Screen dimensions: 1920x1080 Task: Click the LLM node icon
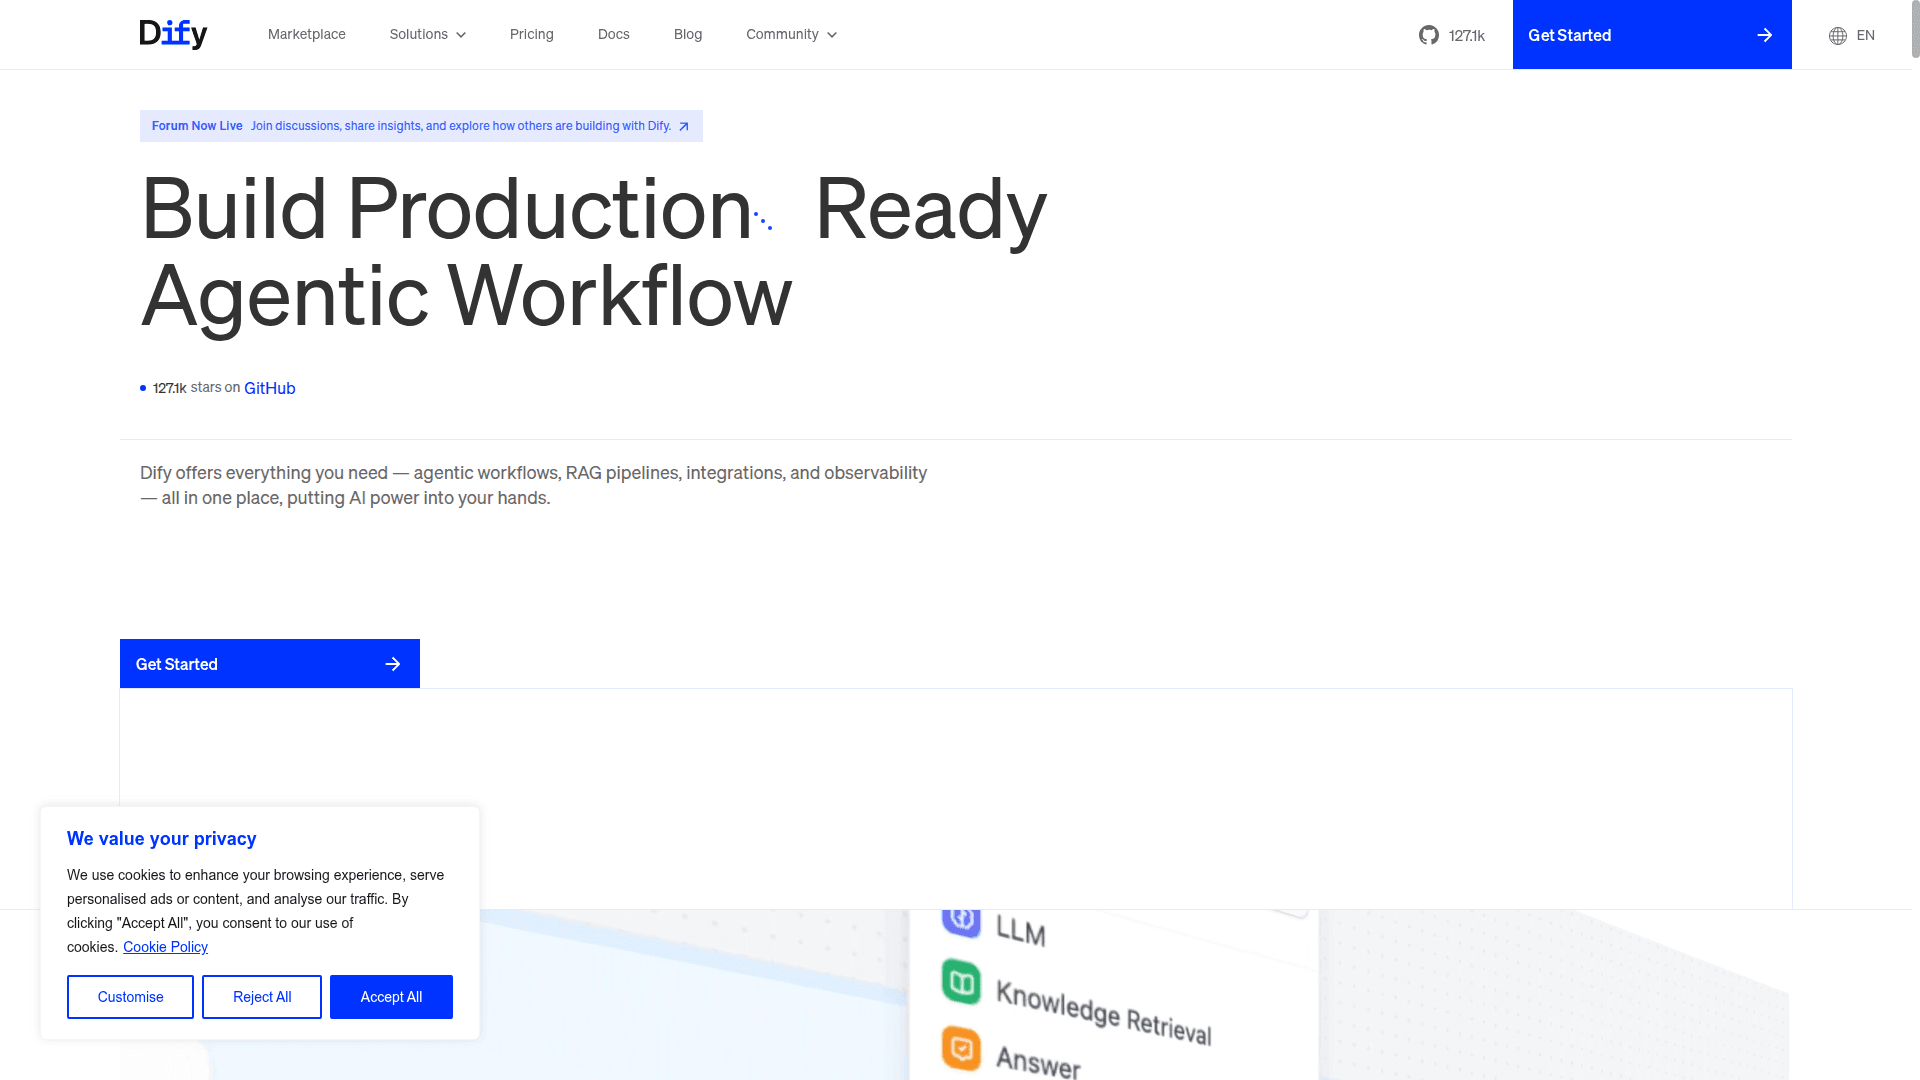pyautogui.click(x=961, y=920)
